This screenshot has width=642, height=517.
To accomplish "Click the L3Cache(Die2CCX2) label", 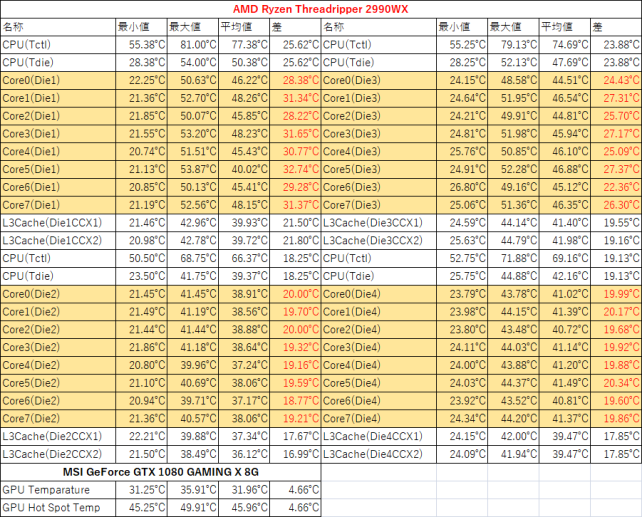I will 58,454.
